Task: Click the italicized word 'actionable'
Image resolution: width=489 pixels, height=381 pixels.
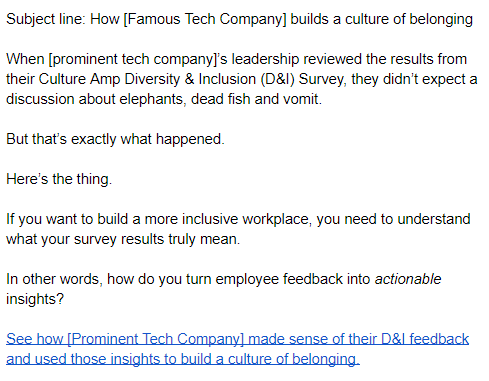Action: point(408,279)
